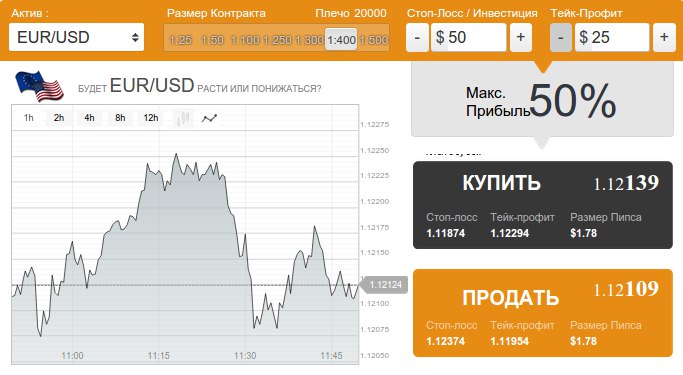Select 1:100 contract leverage
Image resolution: width=683 pixels, height=375 pixels.
coord(245,40)
